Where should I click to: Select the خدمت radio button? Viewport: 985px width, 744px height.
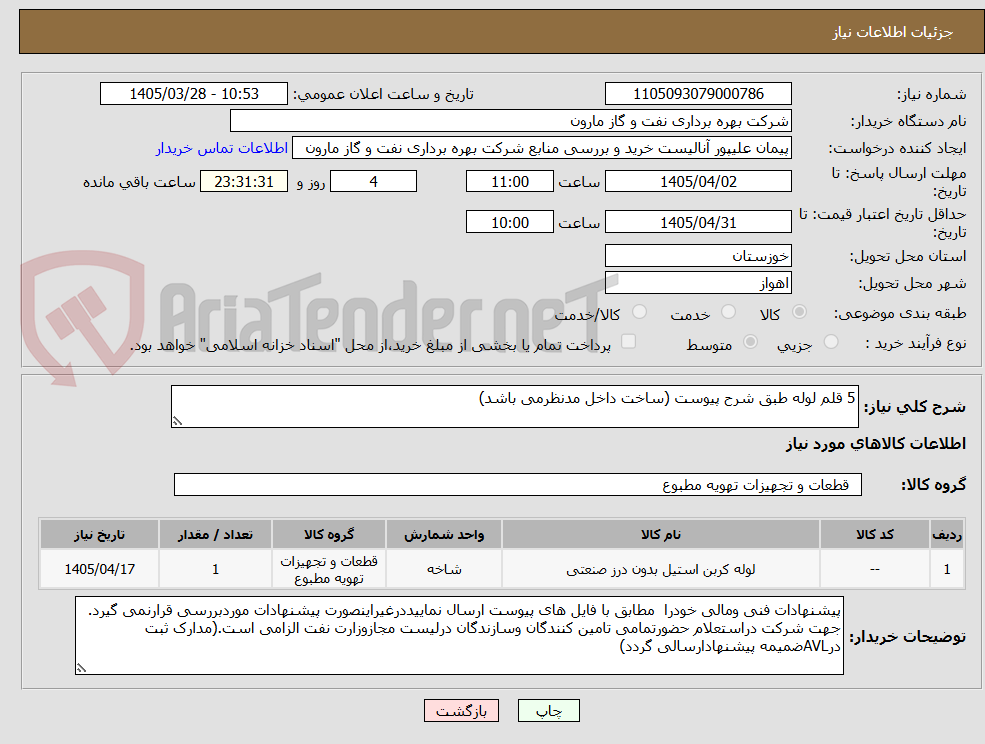point(729,312)
